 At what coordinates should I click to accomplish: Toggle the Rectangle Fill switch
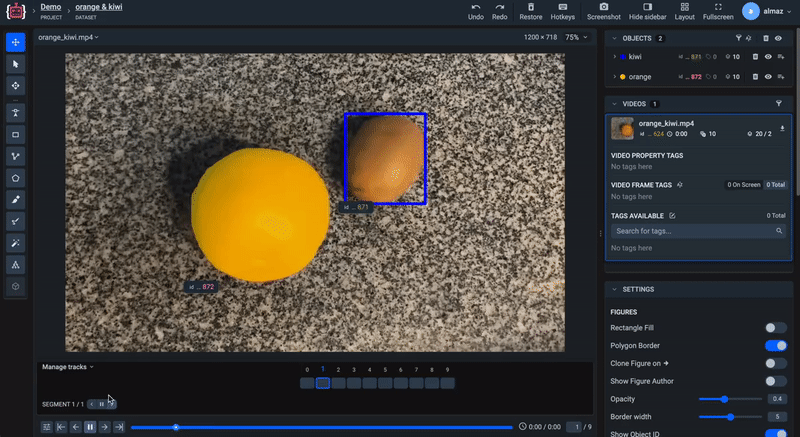point(775,327)
